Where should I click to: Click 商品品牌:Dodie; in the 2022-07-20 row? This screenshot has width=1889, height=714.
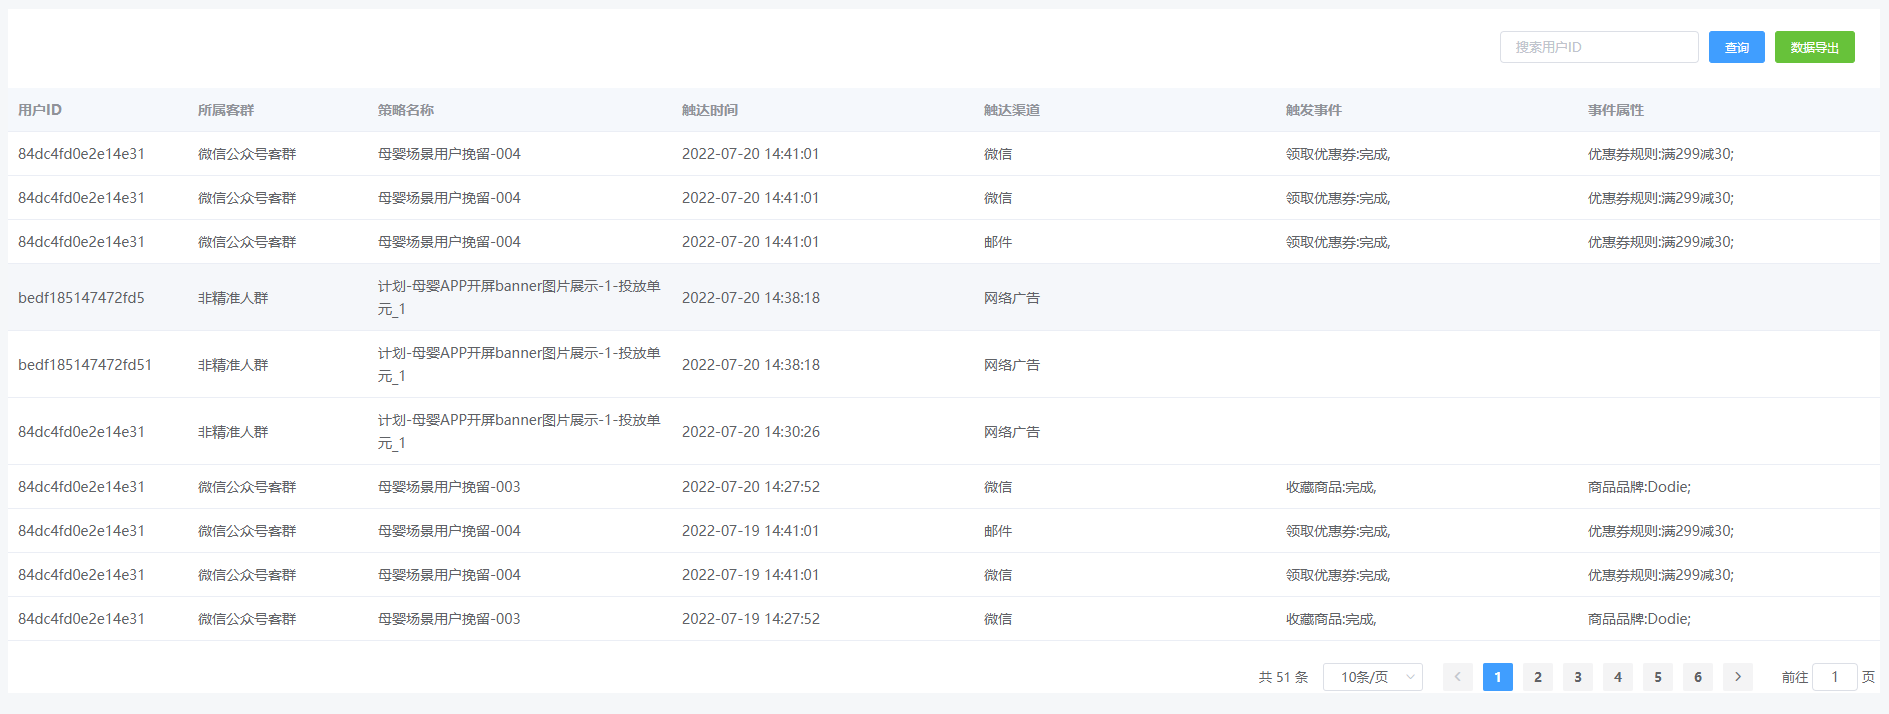click(1639, 487)
